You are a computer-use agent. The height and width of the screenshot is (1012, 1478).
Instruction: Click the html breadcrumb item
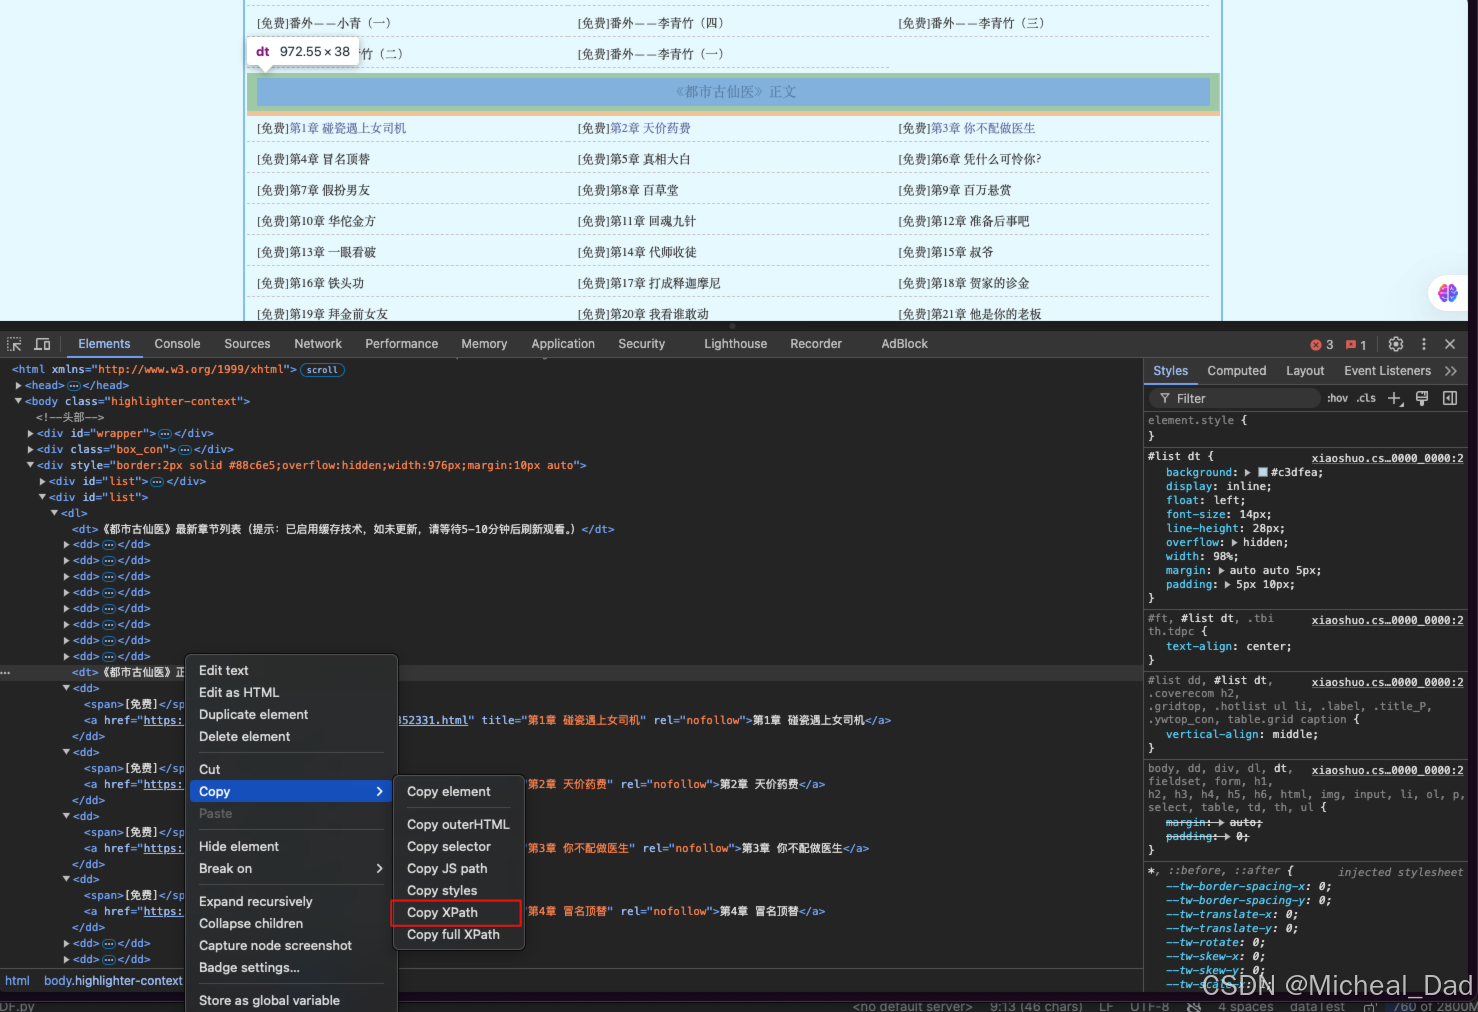point(18,981)
